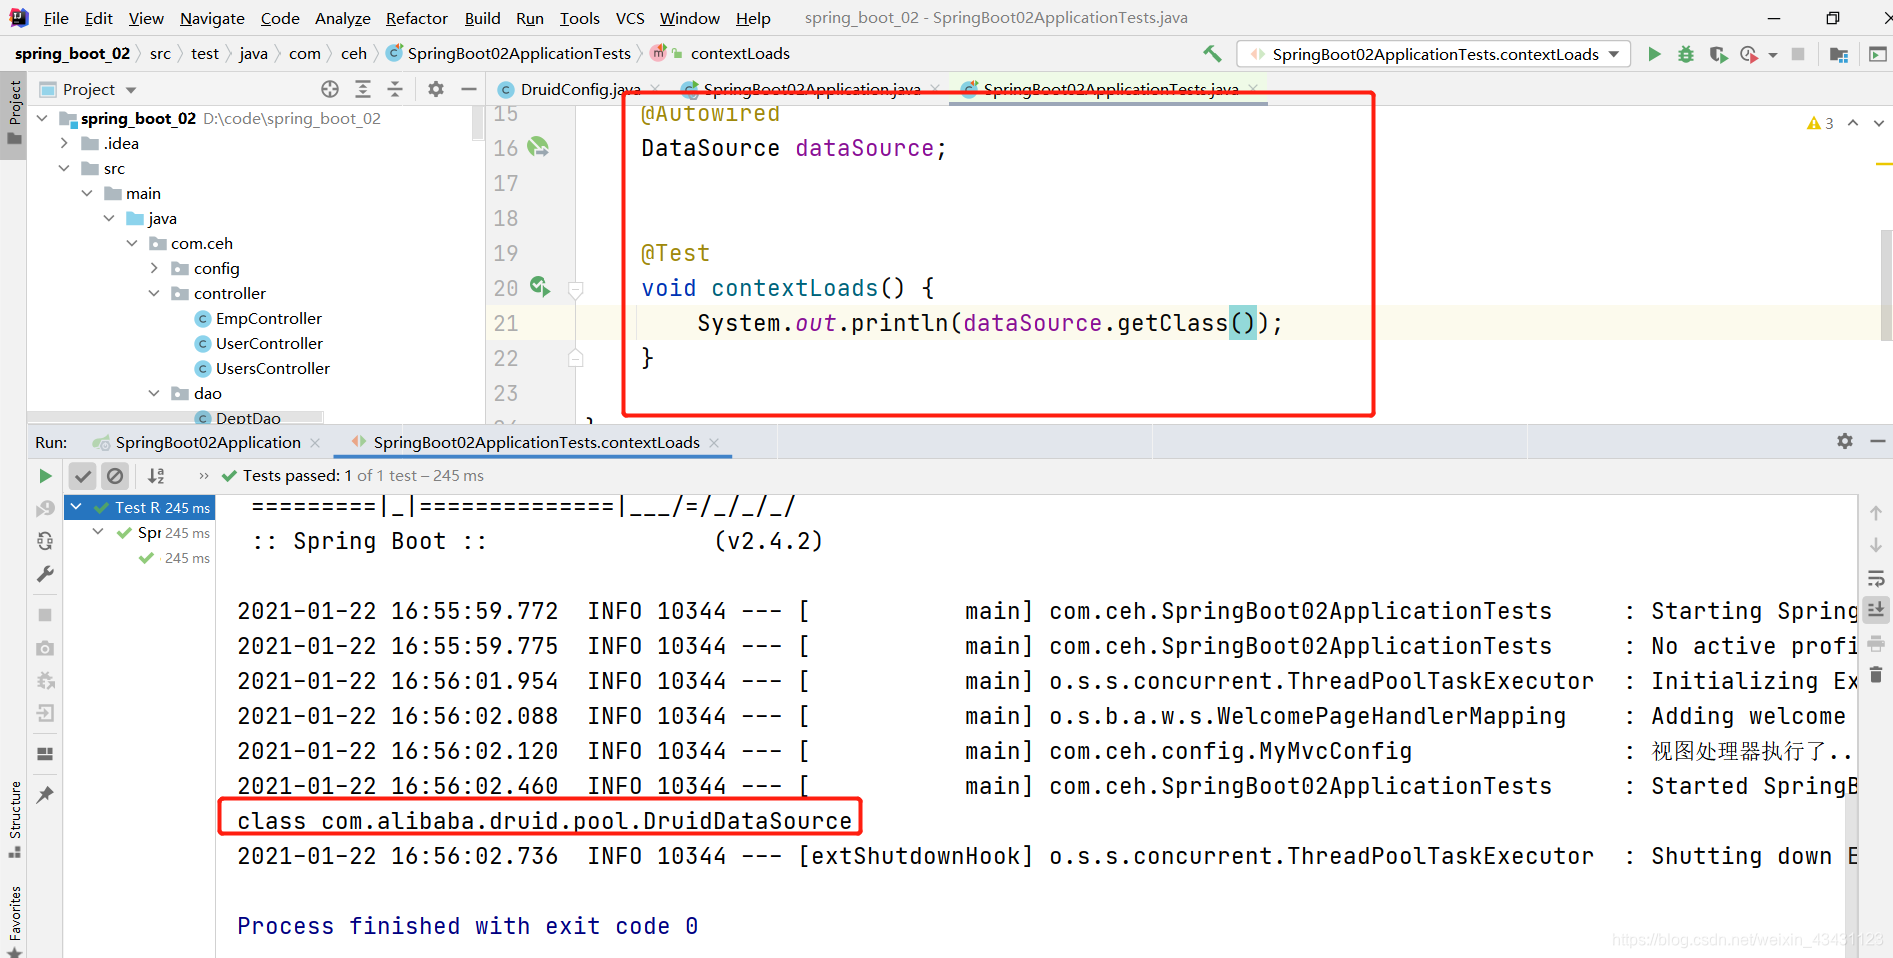Collapse the main folder
The image size is (1893, 958).
[87, 193]
